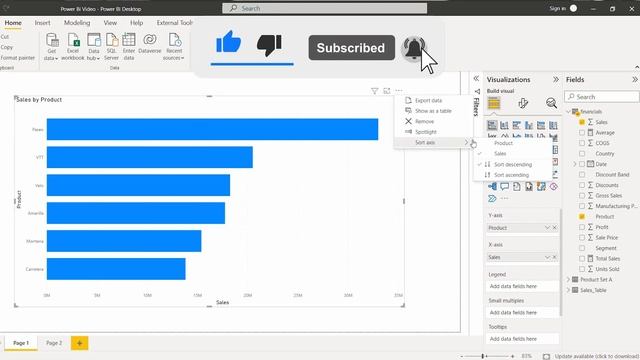Open the Get data button
This screenshot has height=360, width=640.
(x=52, y=47)
